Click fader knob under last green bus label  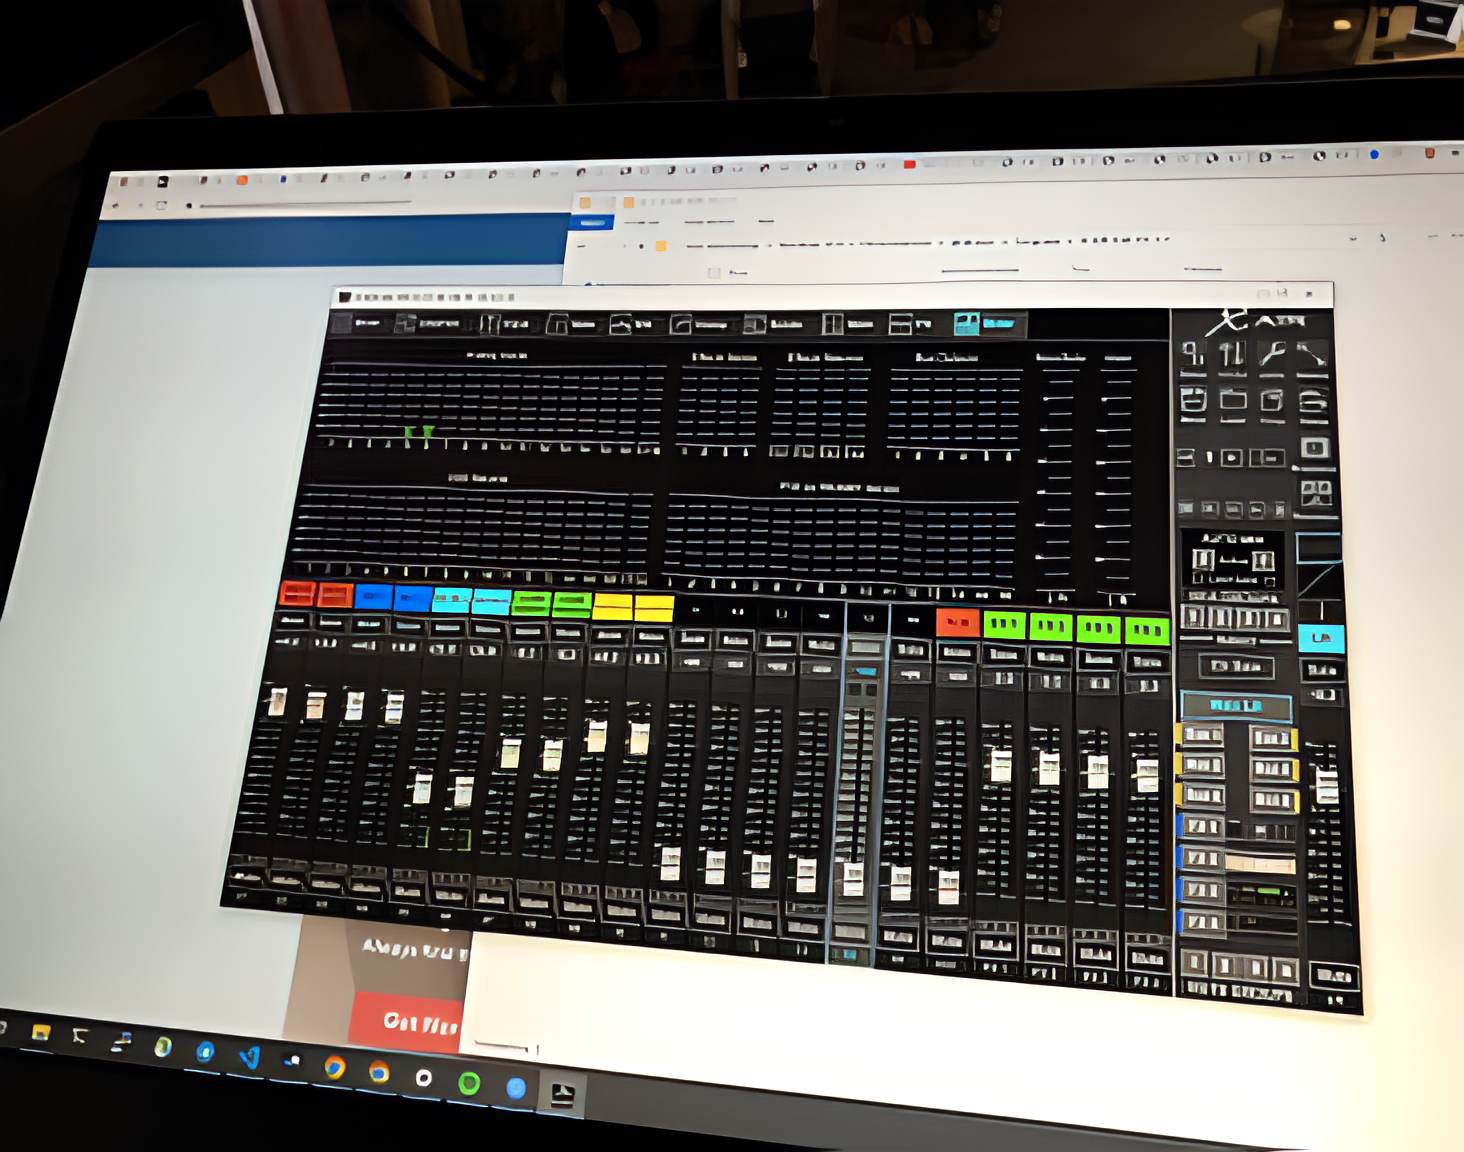(x=1147, y=776)
